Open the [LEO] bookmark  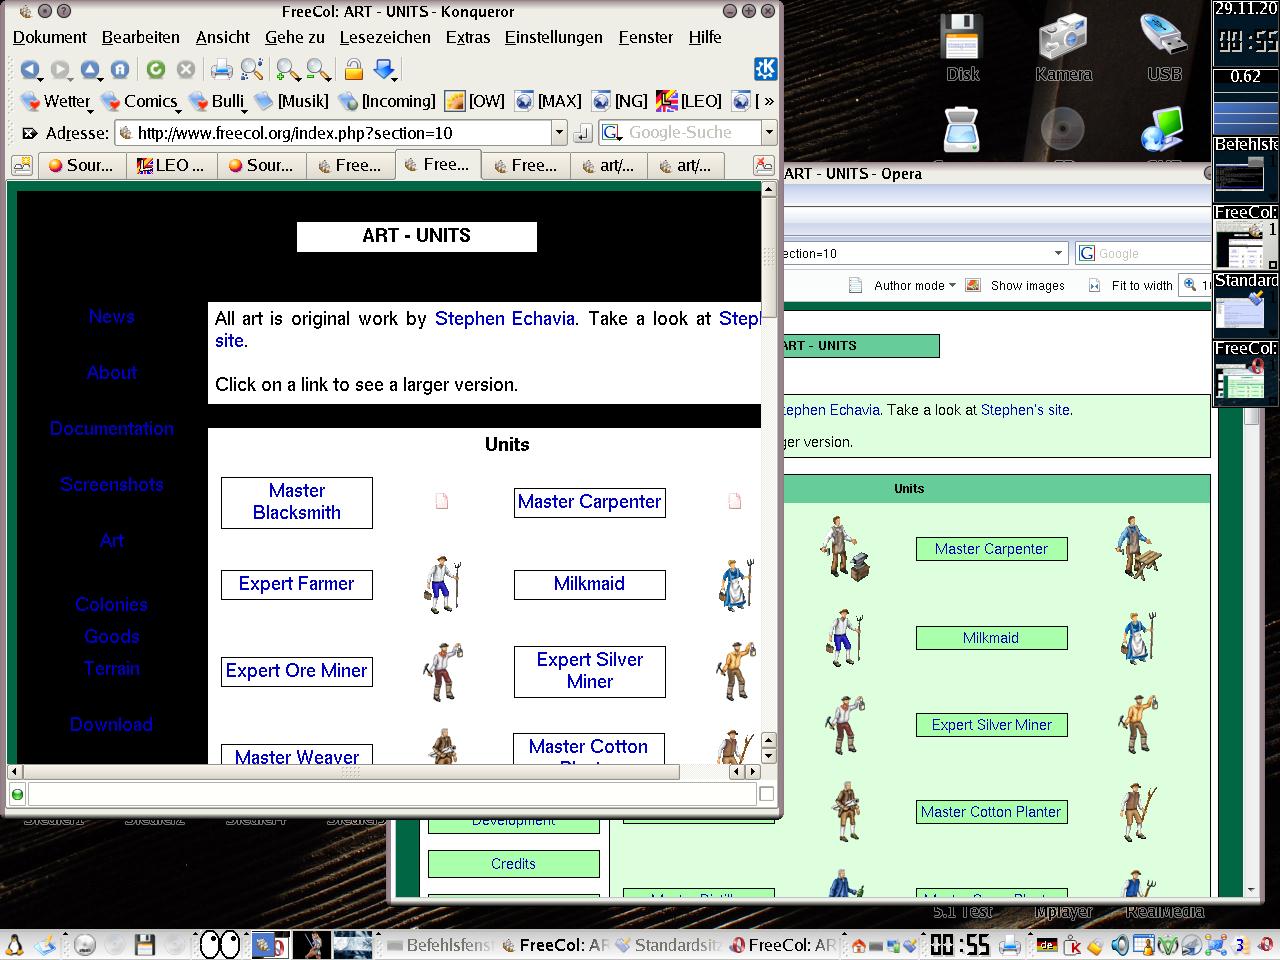tap(689, 101)
